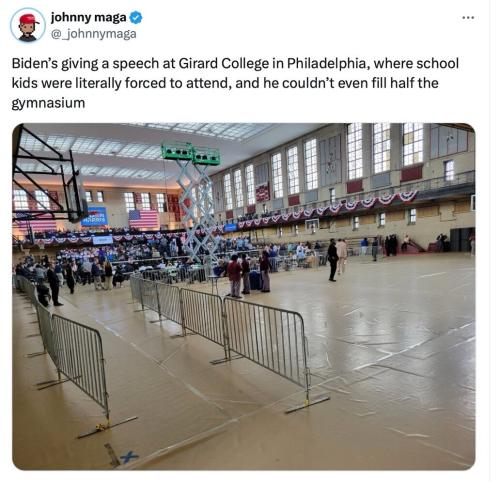Select the display name johnny maga
The width and height of the screenshot is (500, 482).
[x=88, y=18]
